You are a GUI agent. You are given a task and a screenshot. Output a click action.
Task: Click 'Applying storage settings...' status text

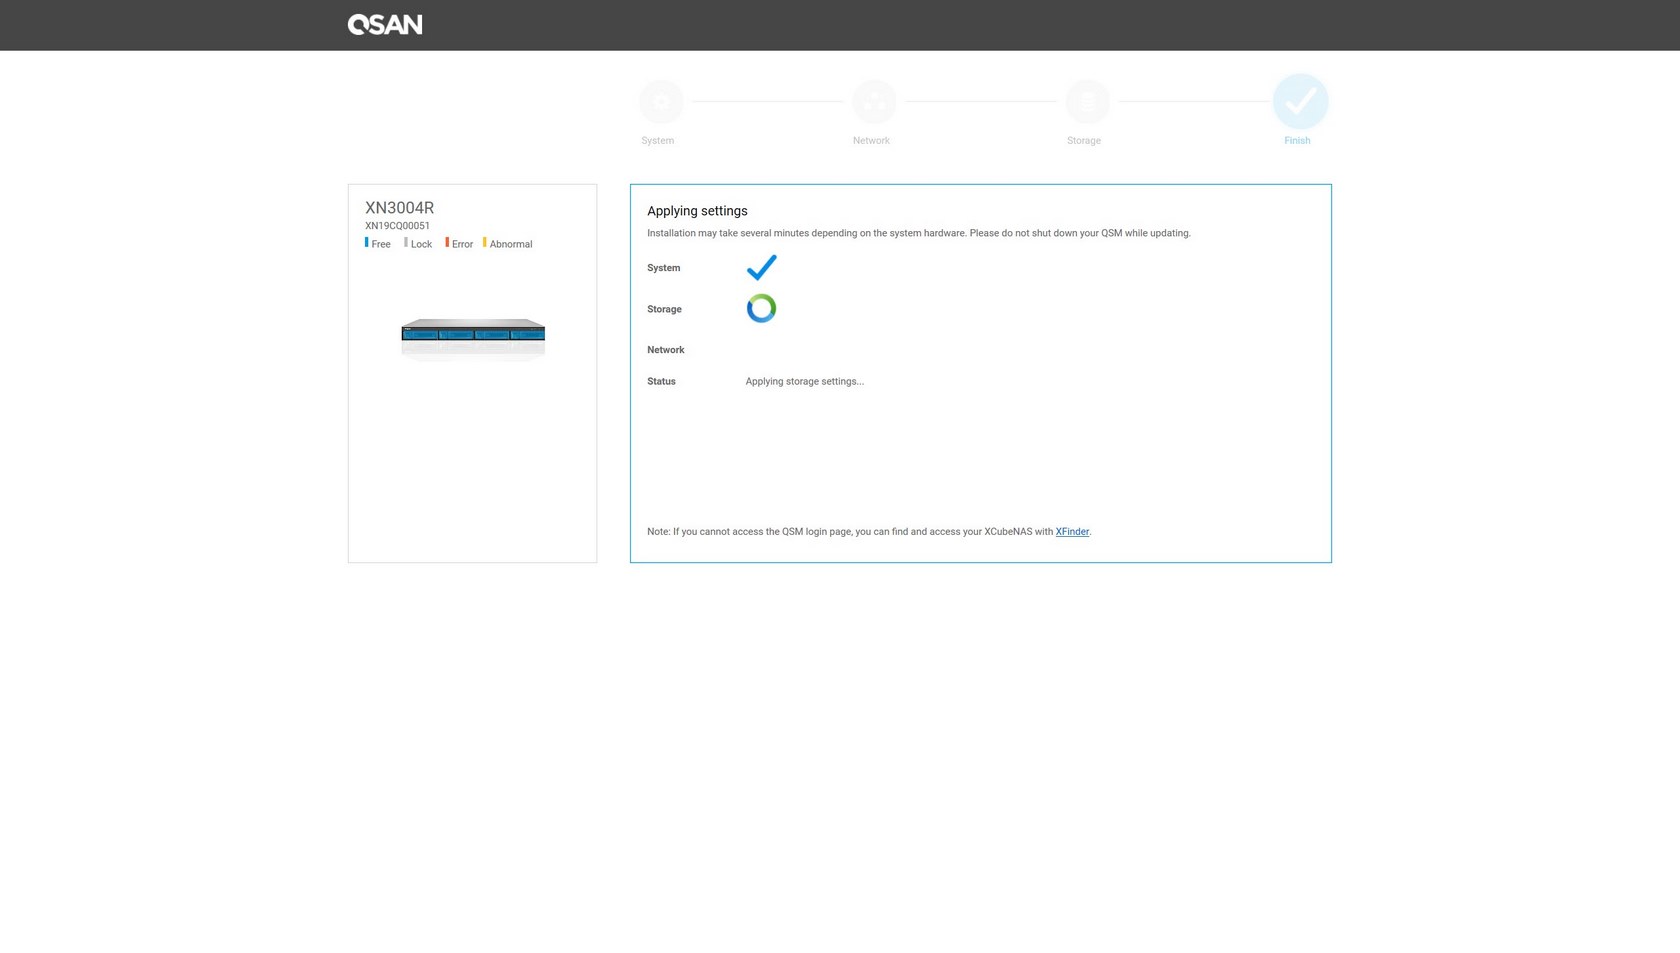(x=804, y=382)
